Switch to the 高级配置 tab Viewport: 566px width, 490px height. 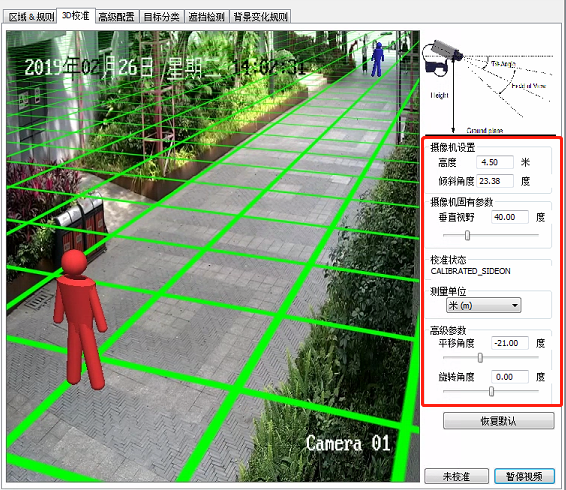[116, 17]
